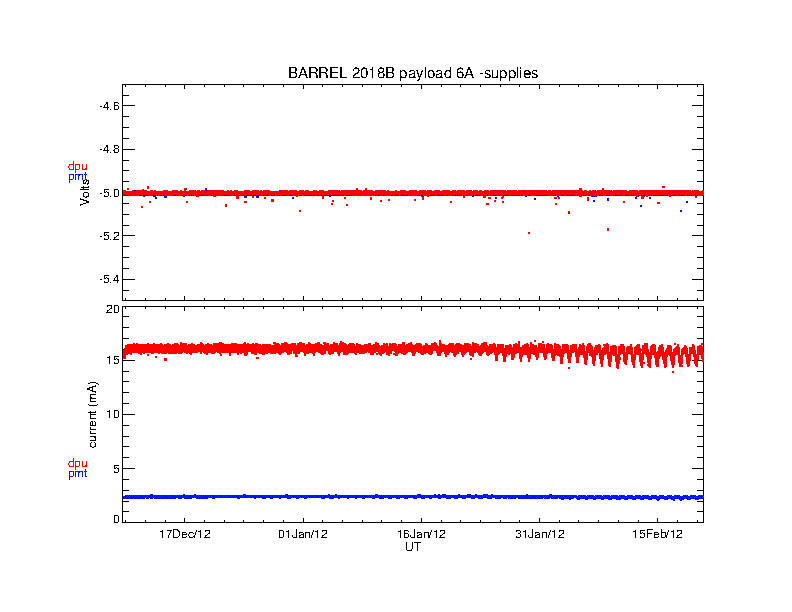The width and height of the screenshot is (792, 612).
Task: Click the 5 current tick label
Action: click(116, 469)
